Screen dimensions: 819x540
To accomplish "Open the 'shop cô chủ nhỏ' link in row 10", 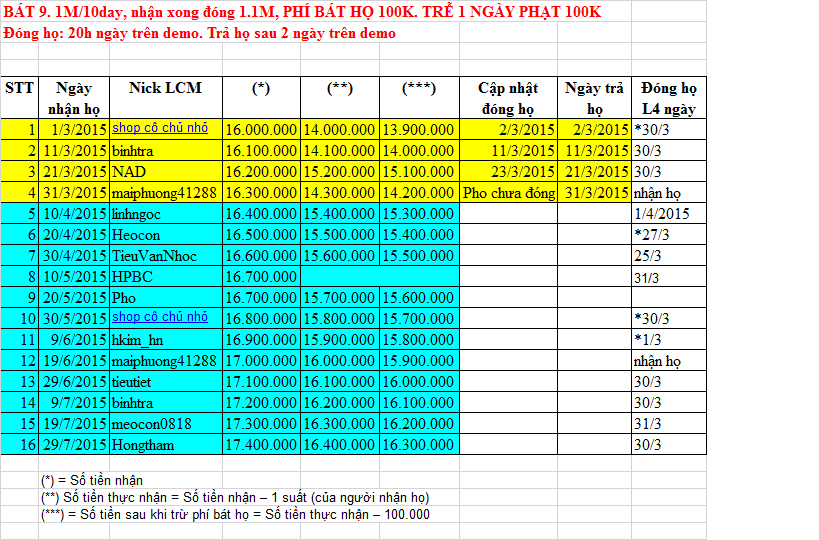I will [160, 317].
